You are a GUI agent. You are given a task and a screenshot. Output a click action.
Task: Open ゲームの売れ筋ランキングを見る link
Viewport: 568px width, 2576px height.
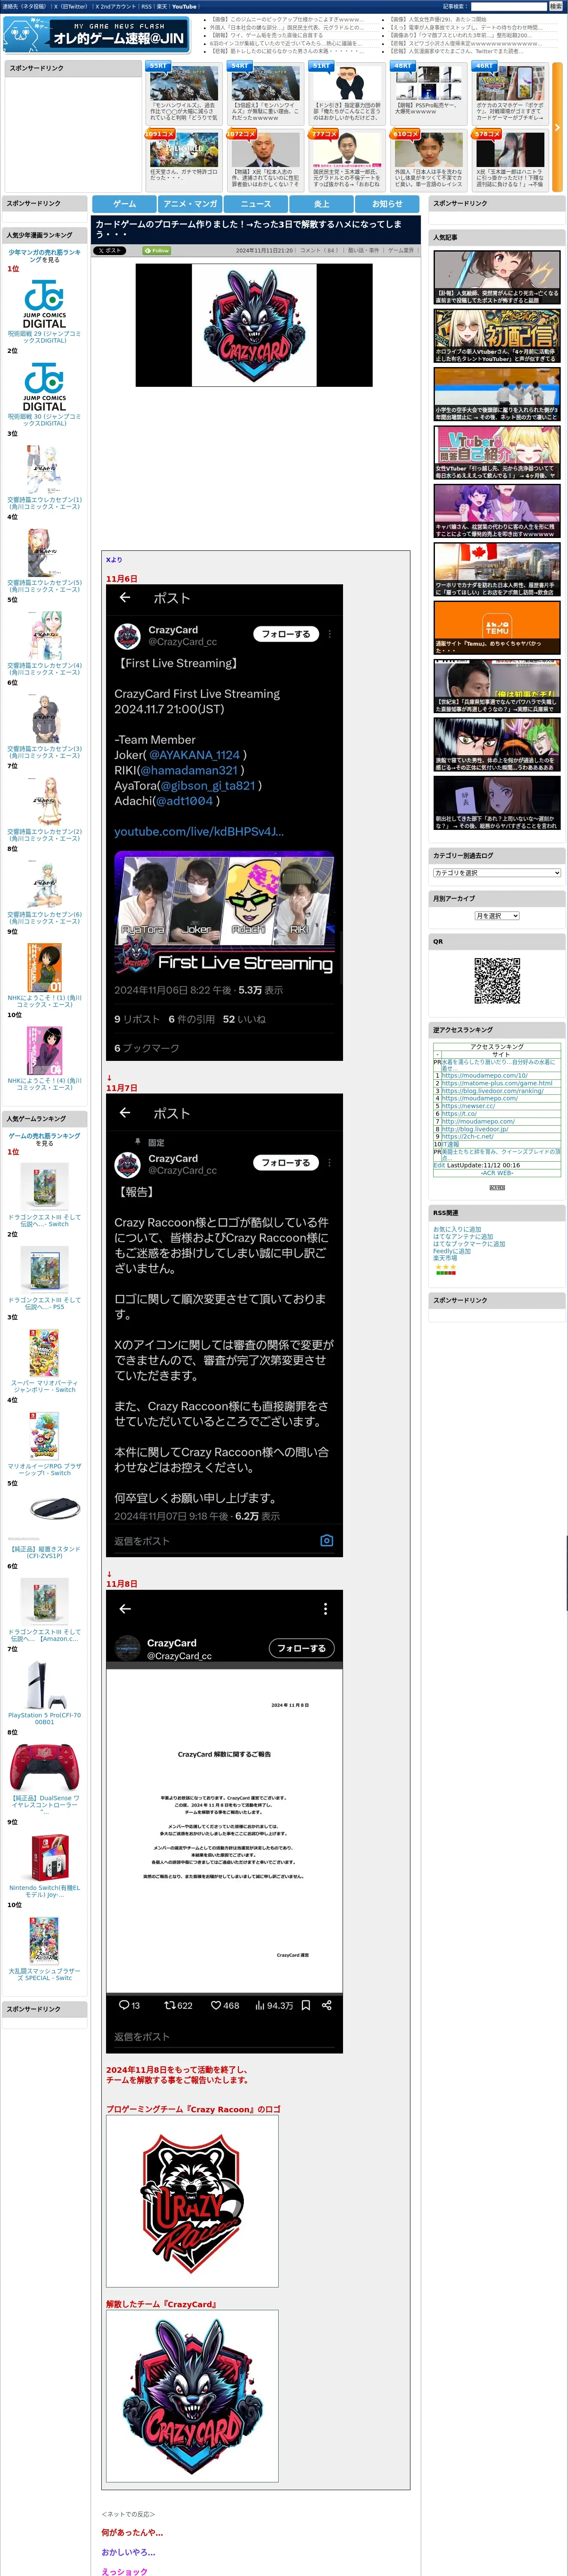click(x=44, y=1139)
